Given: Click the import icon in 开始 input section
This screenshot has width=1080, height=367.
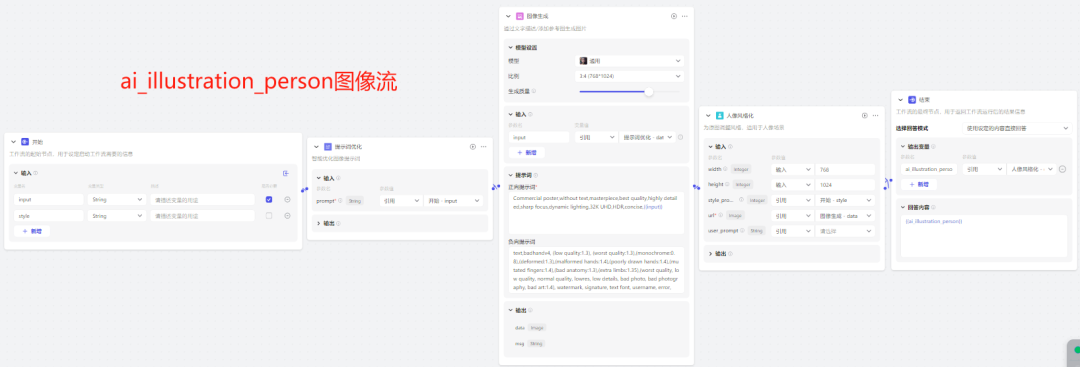Looking at the screenshot, I should click(x=286, y=174).
